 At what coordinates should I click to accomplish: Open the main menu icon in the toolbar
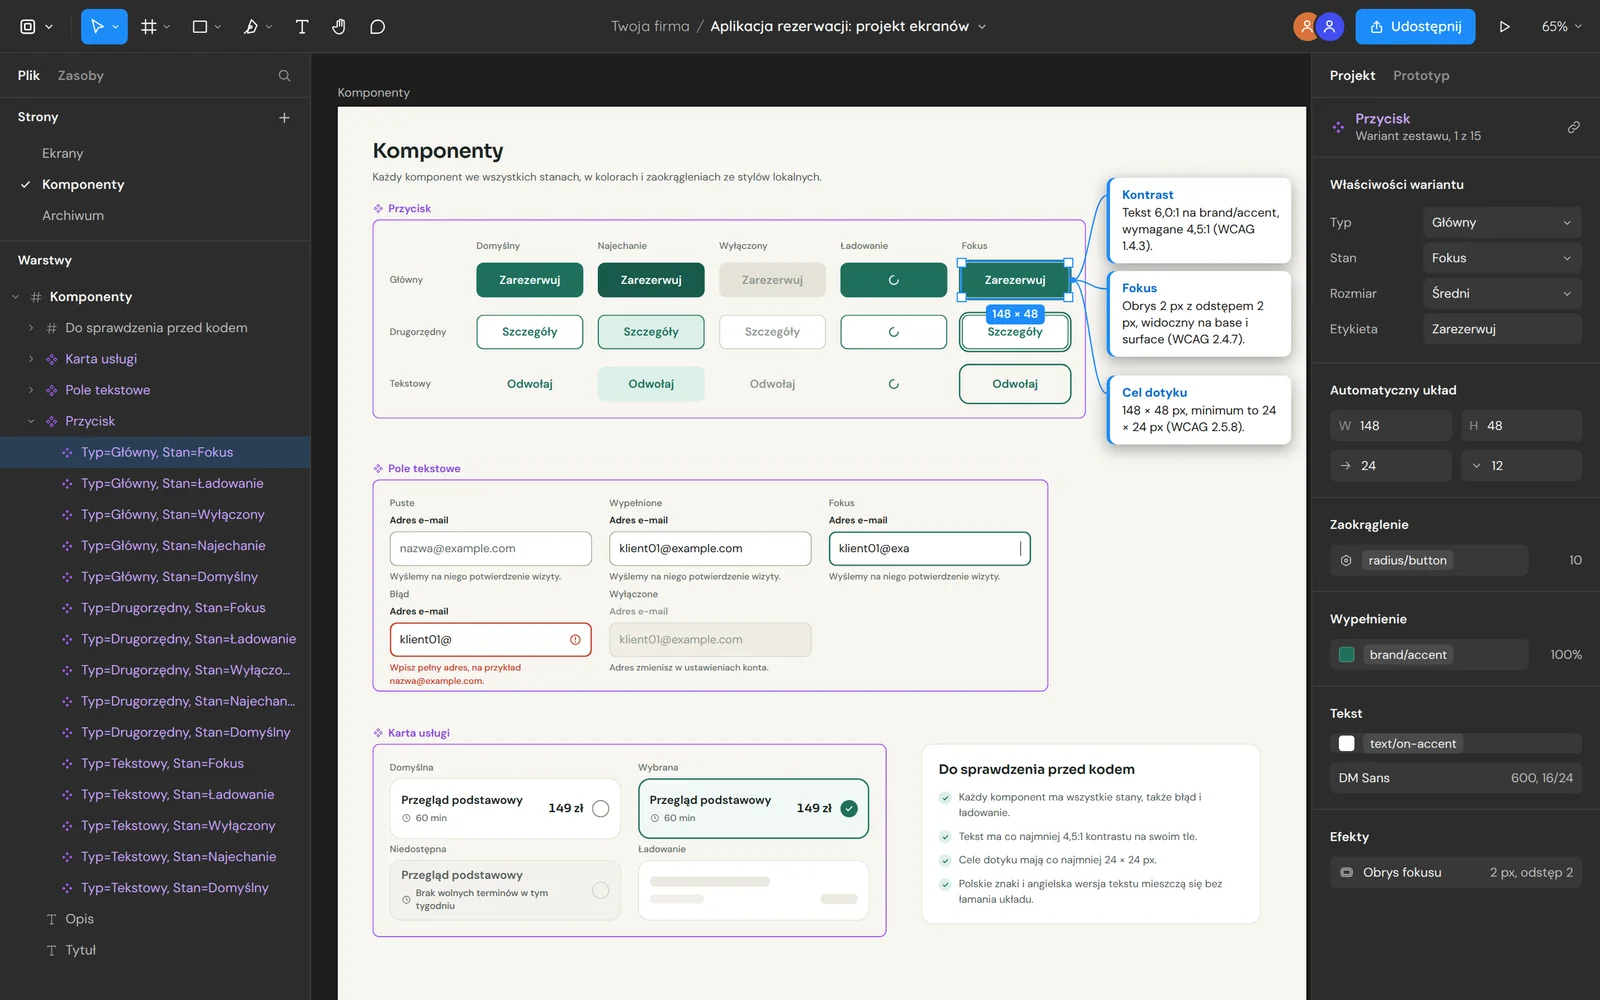28,27
